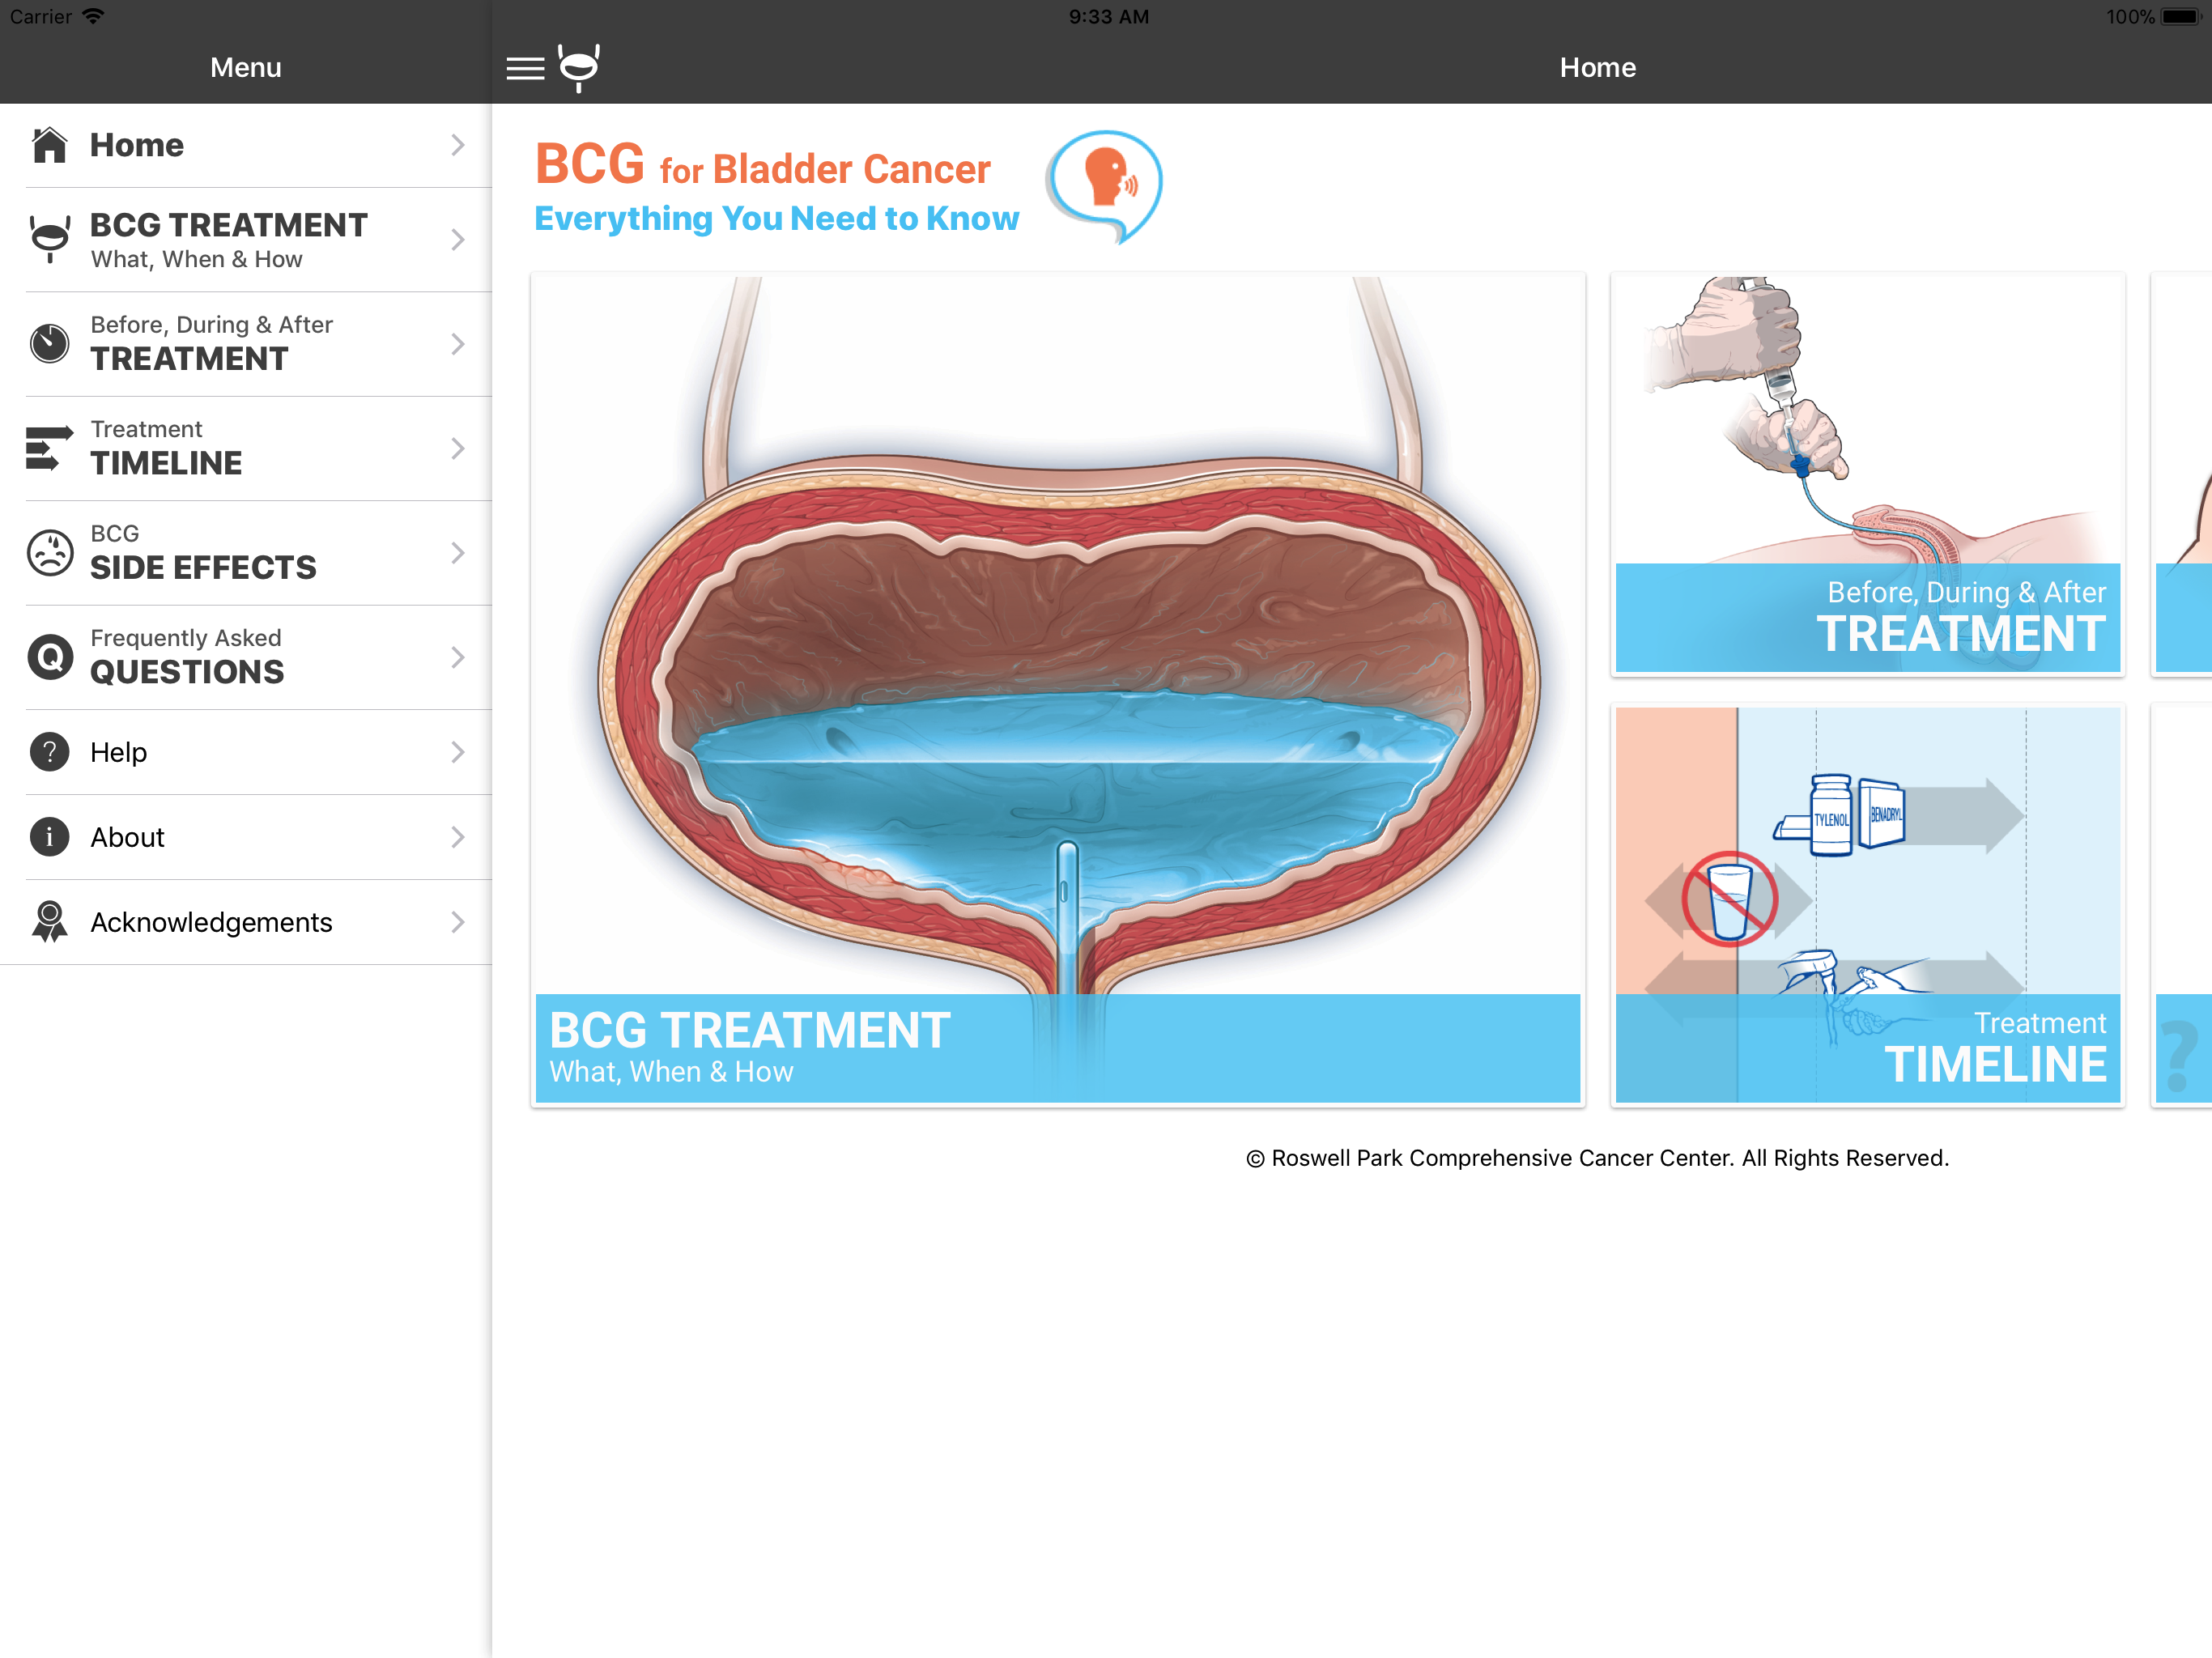Image resolution: width=2212 pixels, height=1658 pixels.
Task: Tap the Home title in header
Action: (x=1598, y=67)
